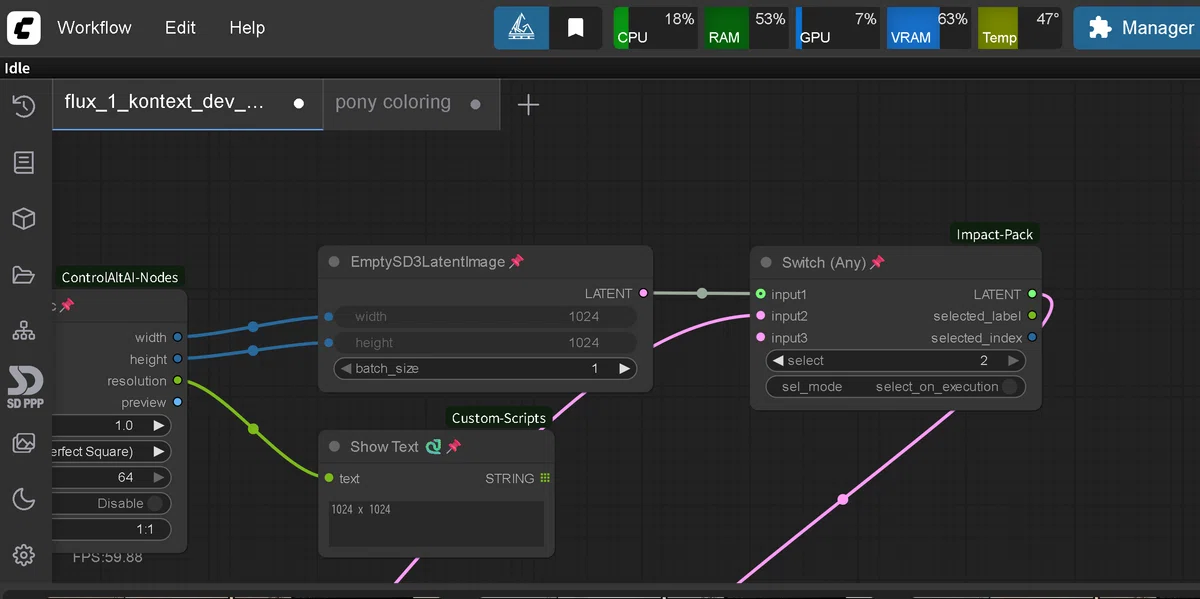Open the image gallery sidebar icon
This screenshot has width=1200, height=599.
click(x=24, y=443)
